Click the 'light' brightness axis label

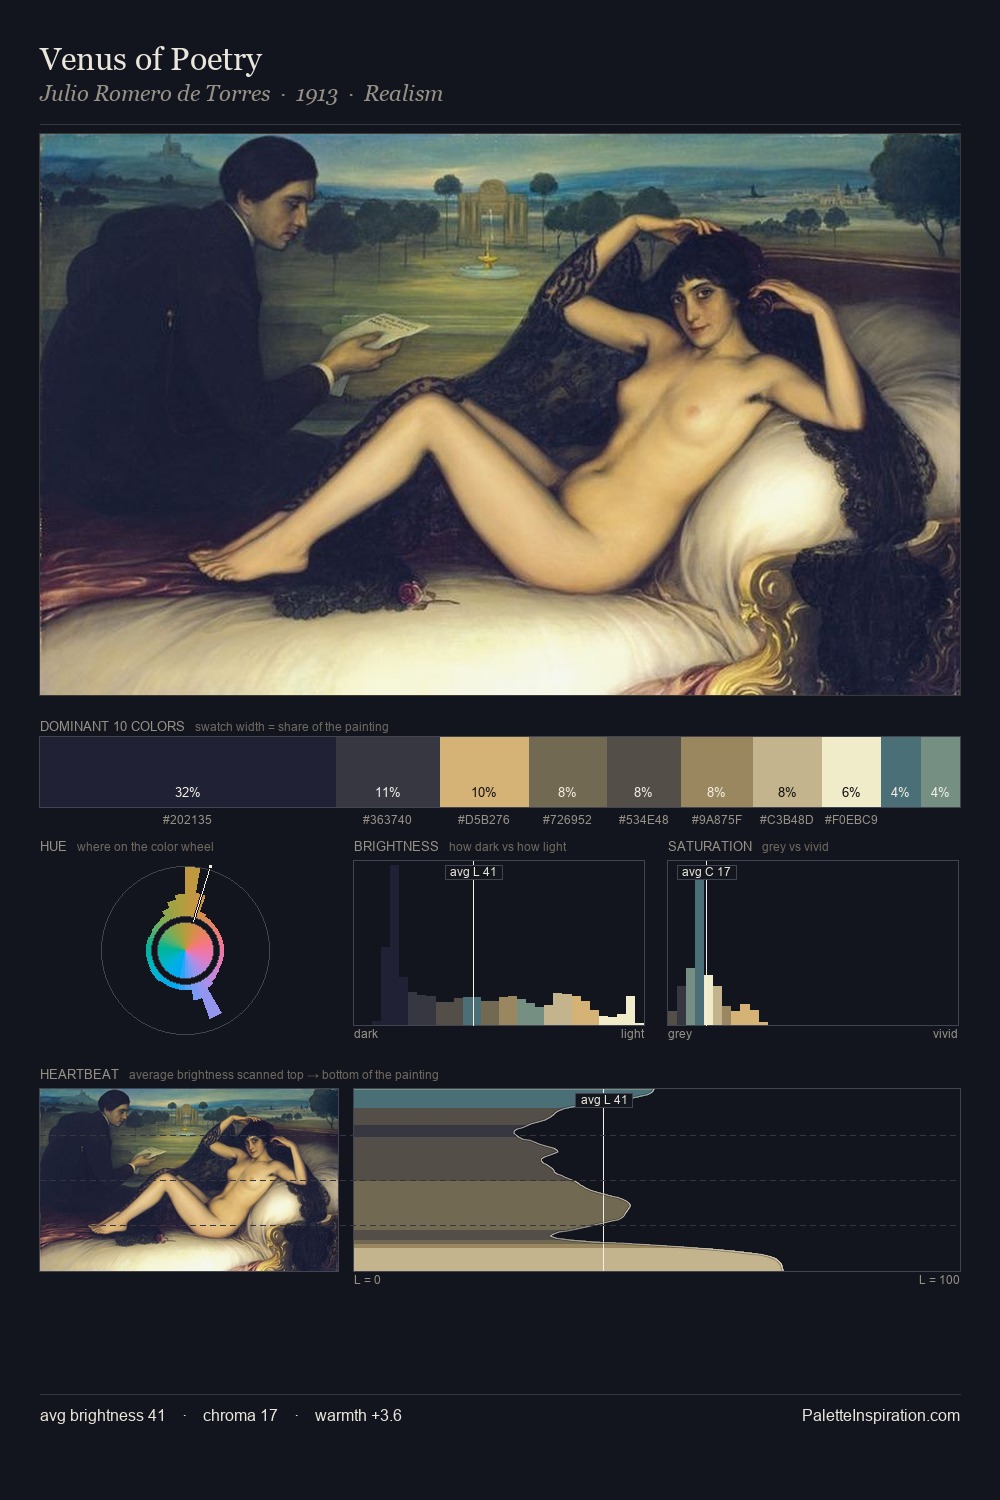(632, 1034)
